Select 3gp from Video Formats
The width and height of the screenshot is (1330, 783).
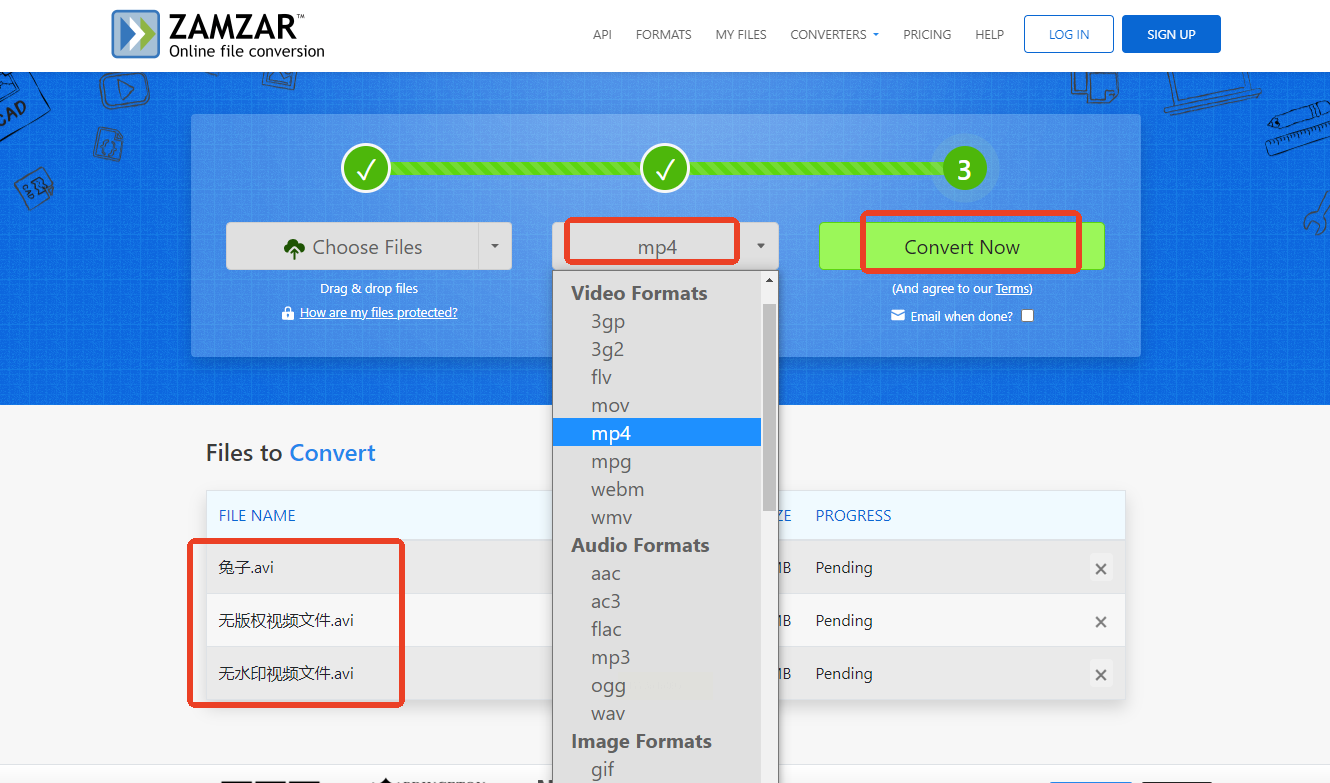tap(657, 322)
